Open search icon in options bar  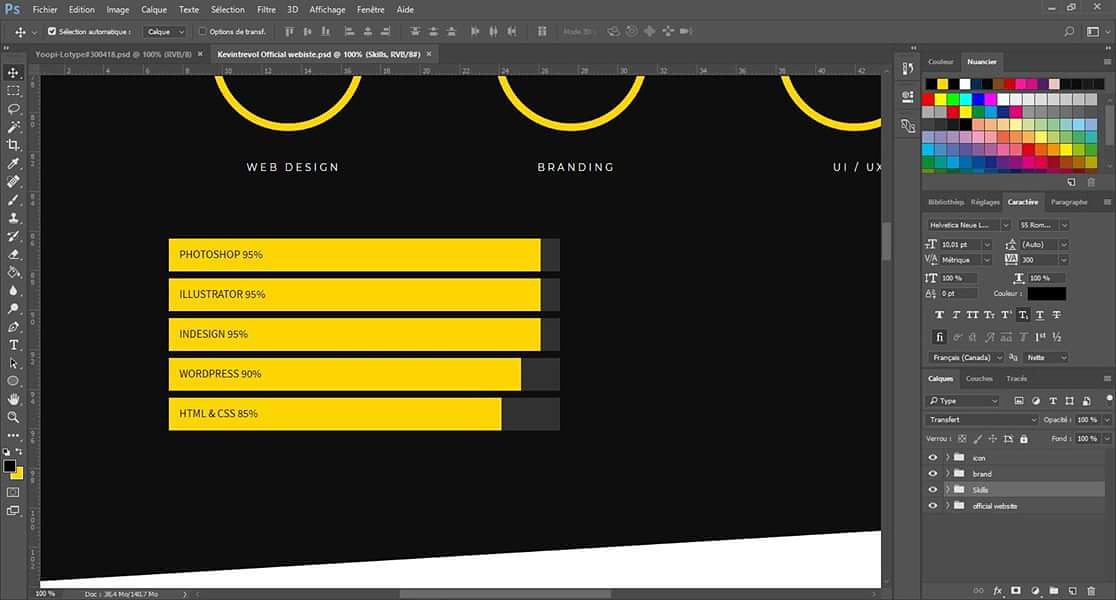pos(1069,31)
